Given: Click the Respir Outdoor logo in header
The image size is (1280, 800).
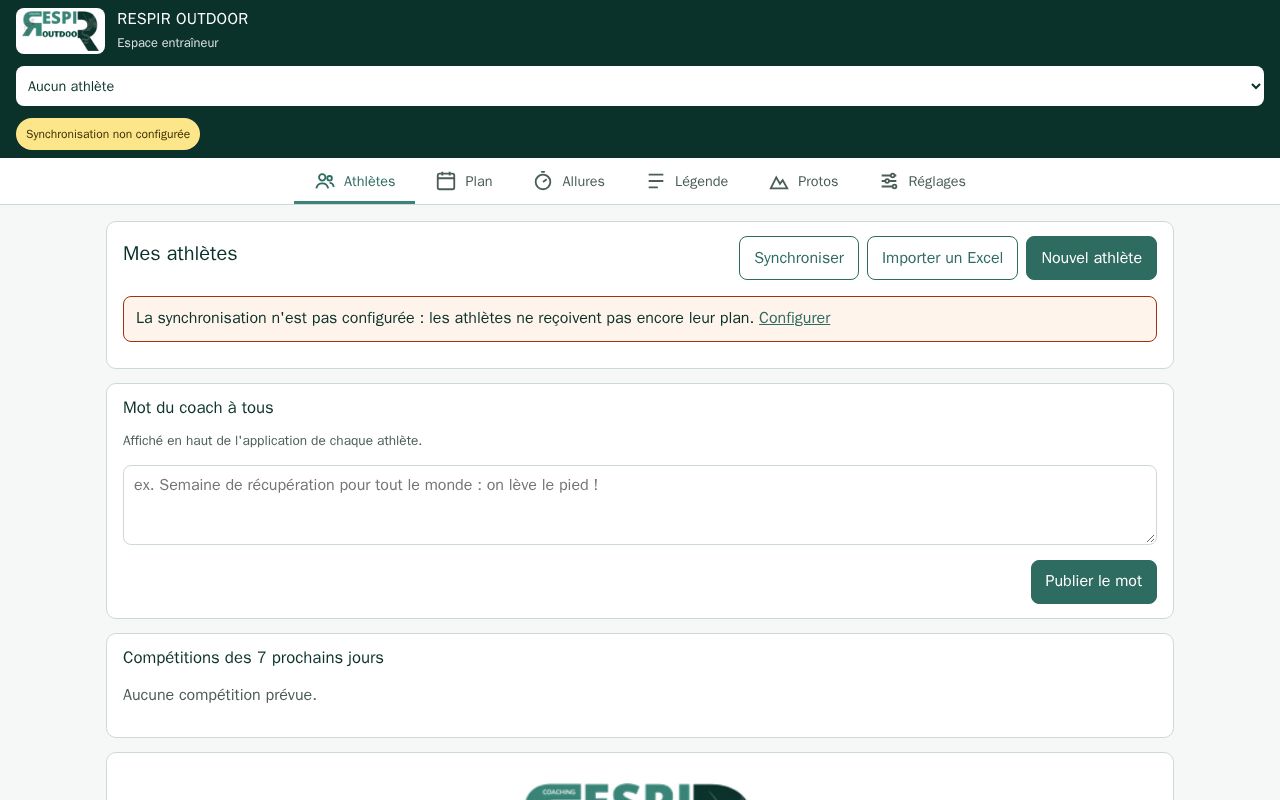Looking at the screenshot, I should [60, 31].
